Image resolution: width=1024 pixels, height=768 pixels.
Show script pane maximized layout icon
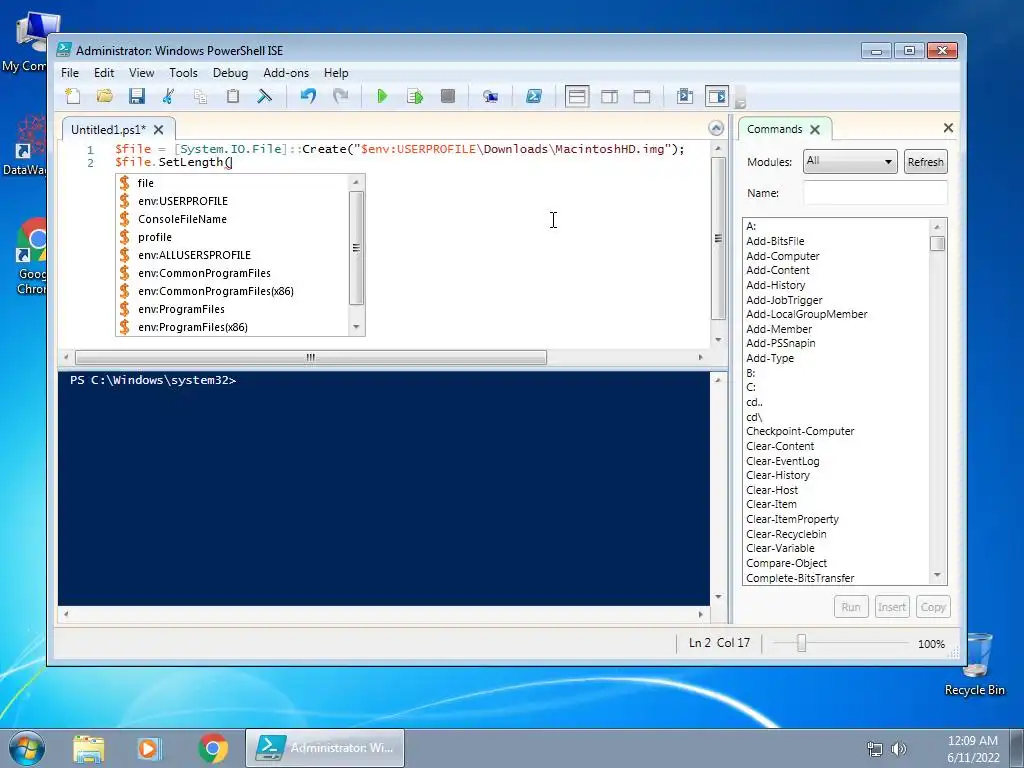coord(642,97)
